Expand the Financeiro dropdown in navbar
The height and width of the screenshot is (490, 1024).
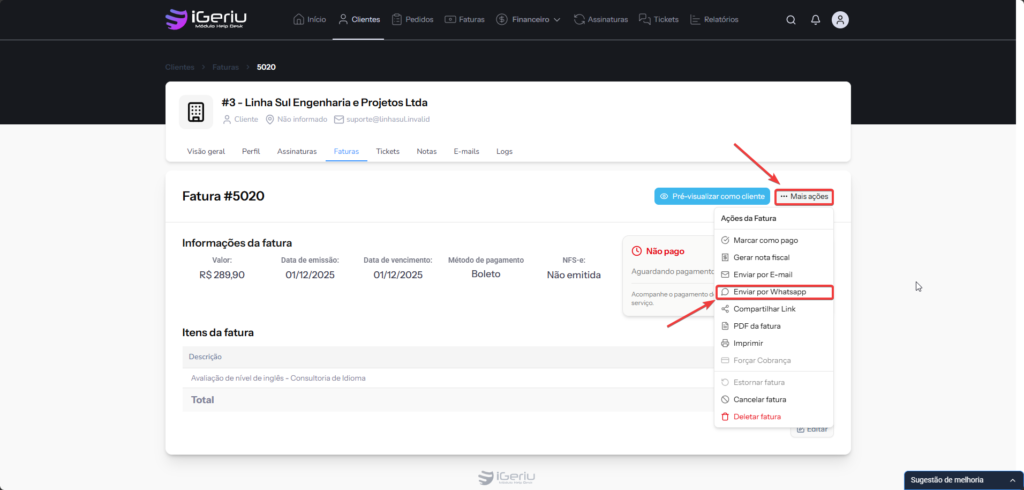click(528, 19)
